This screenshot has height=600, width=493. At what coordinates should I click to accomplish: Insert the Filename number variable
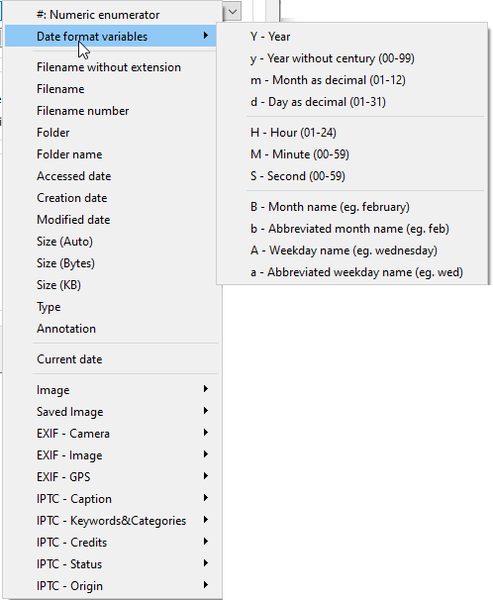113,111
